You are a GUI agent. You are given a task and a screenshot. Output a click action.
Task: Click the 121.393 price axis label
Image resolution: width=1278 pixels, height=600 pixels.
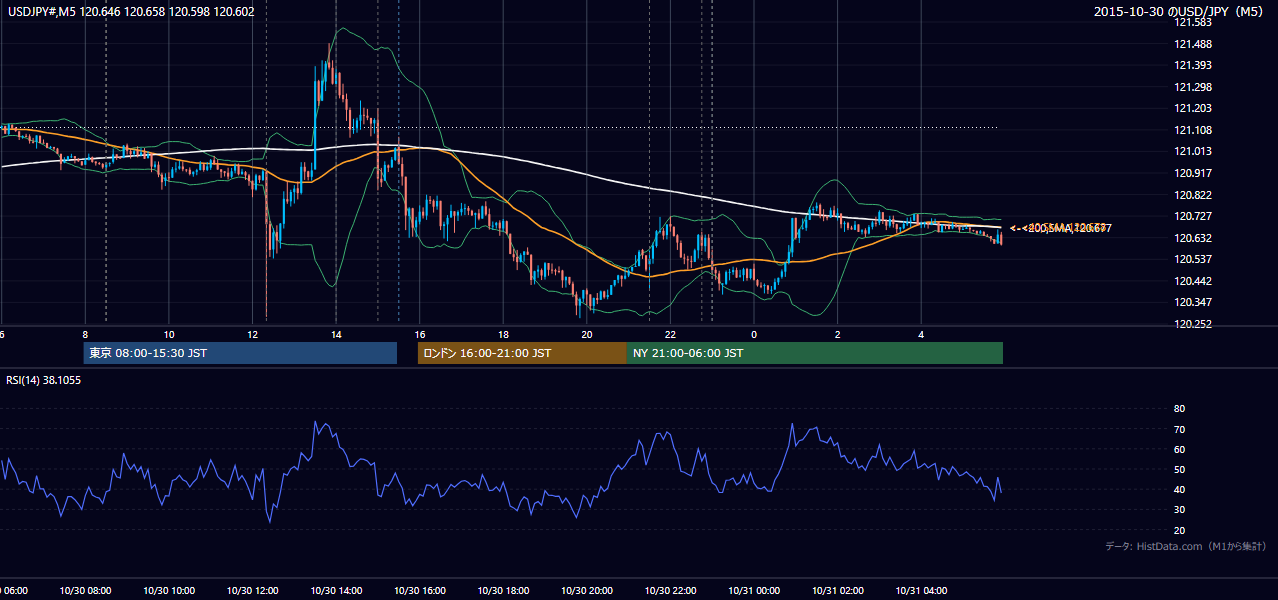click(1192, 65)
